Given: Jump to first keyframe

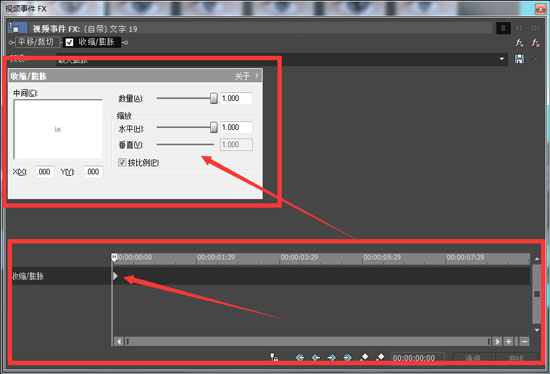Looking at the screenshot, I should point(300,357).
